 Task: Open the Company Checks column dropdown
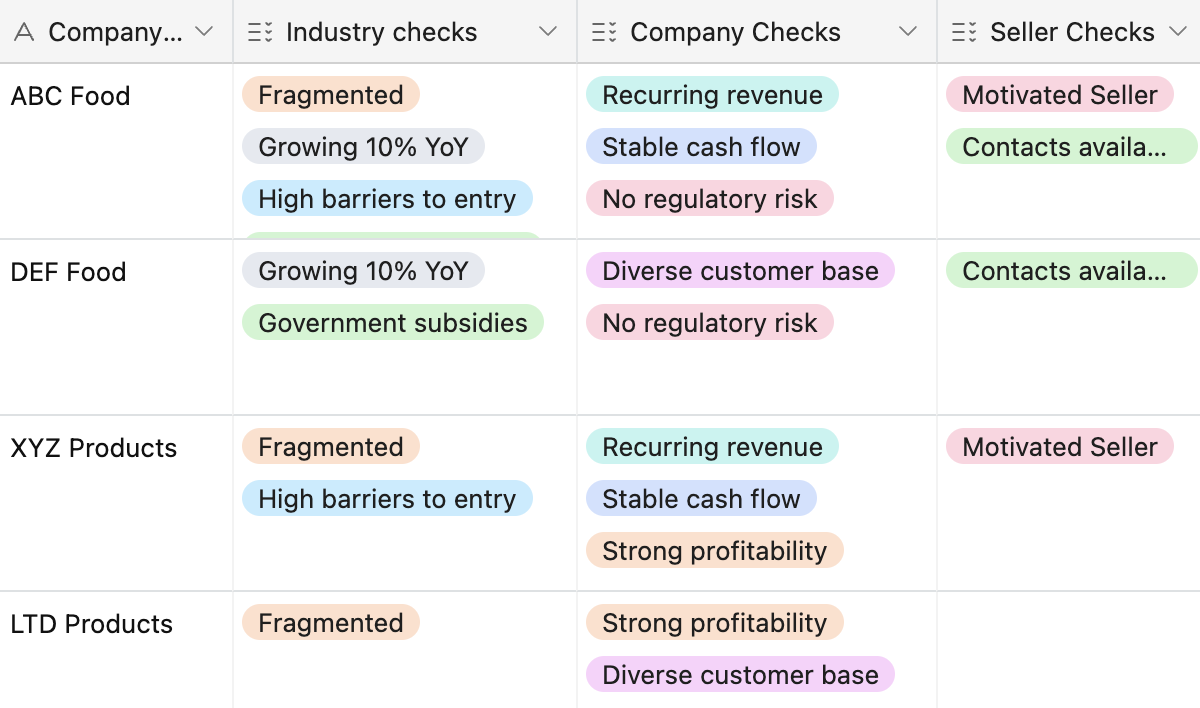(x=908, y=32)
